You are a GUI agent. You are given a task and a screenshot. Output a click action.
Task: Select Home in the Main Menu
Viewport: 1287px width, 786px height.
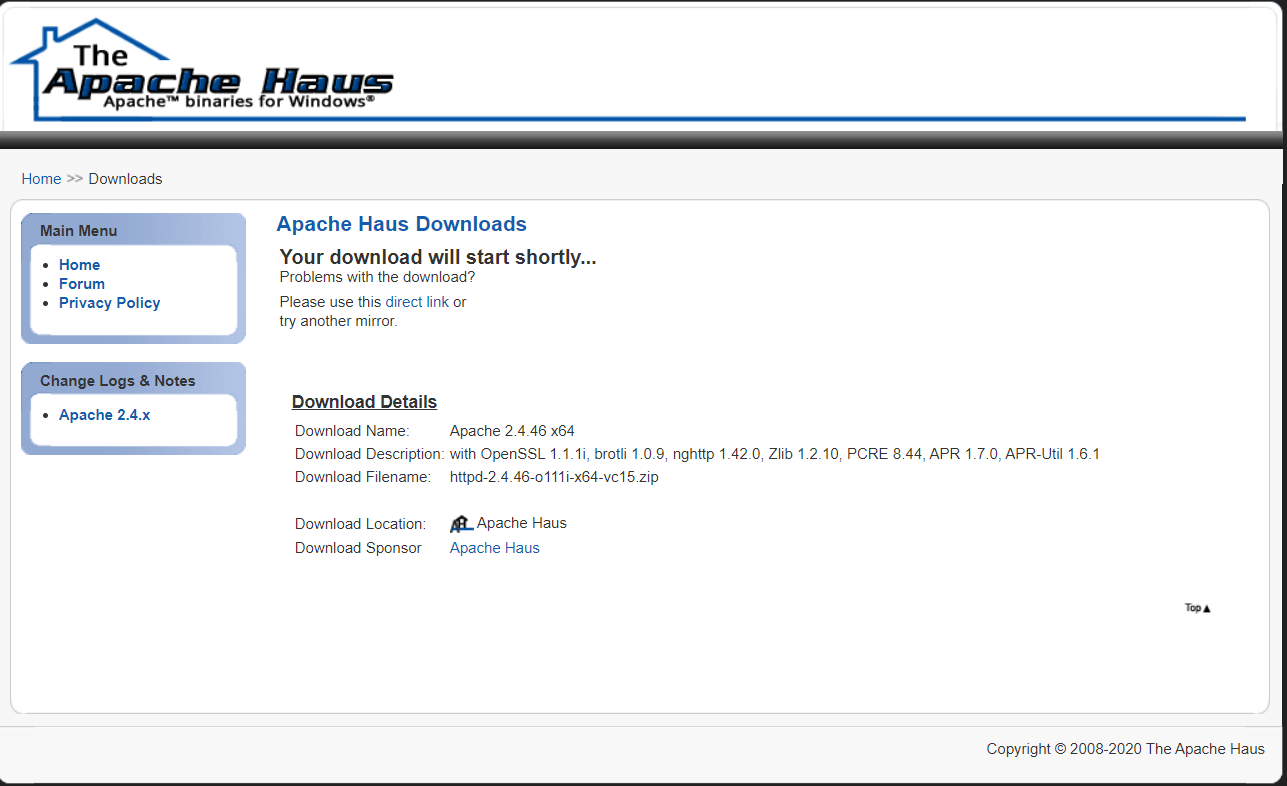click(79, 265)
